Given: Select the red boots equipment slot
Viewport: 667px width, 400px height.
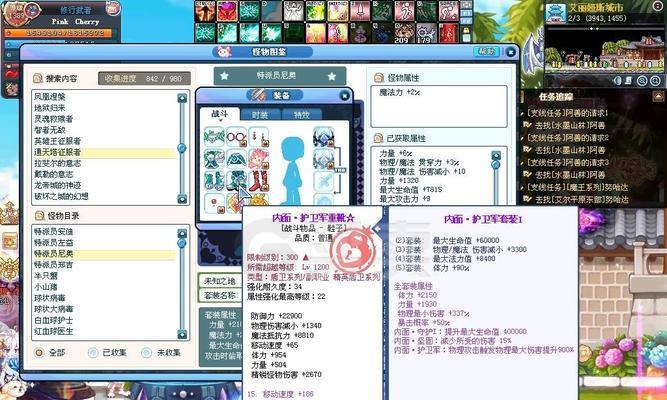Looking at the screenshot, I should coord(259,181).
